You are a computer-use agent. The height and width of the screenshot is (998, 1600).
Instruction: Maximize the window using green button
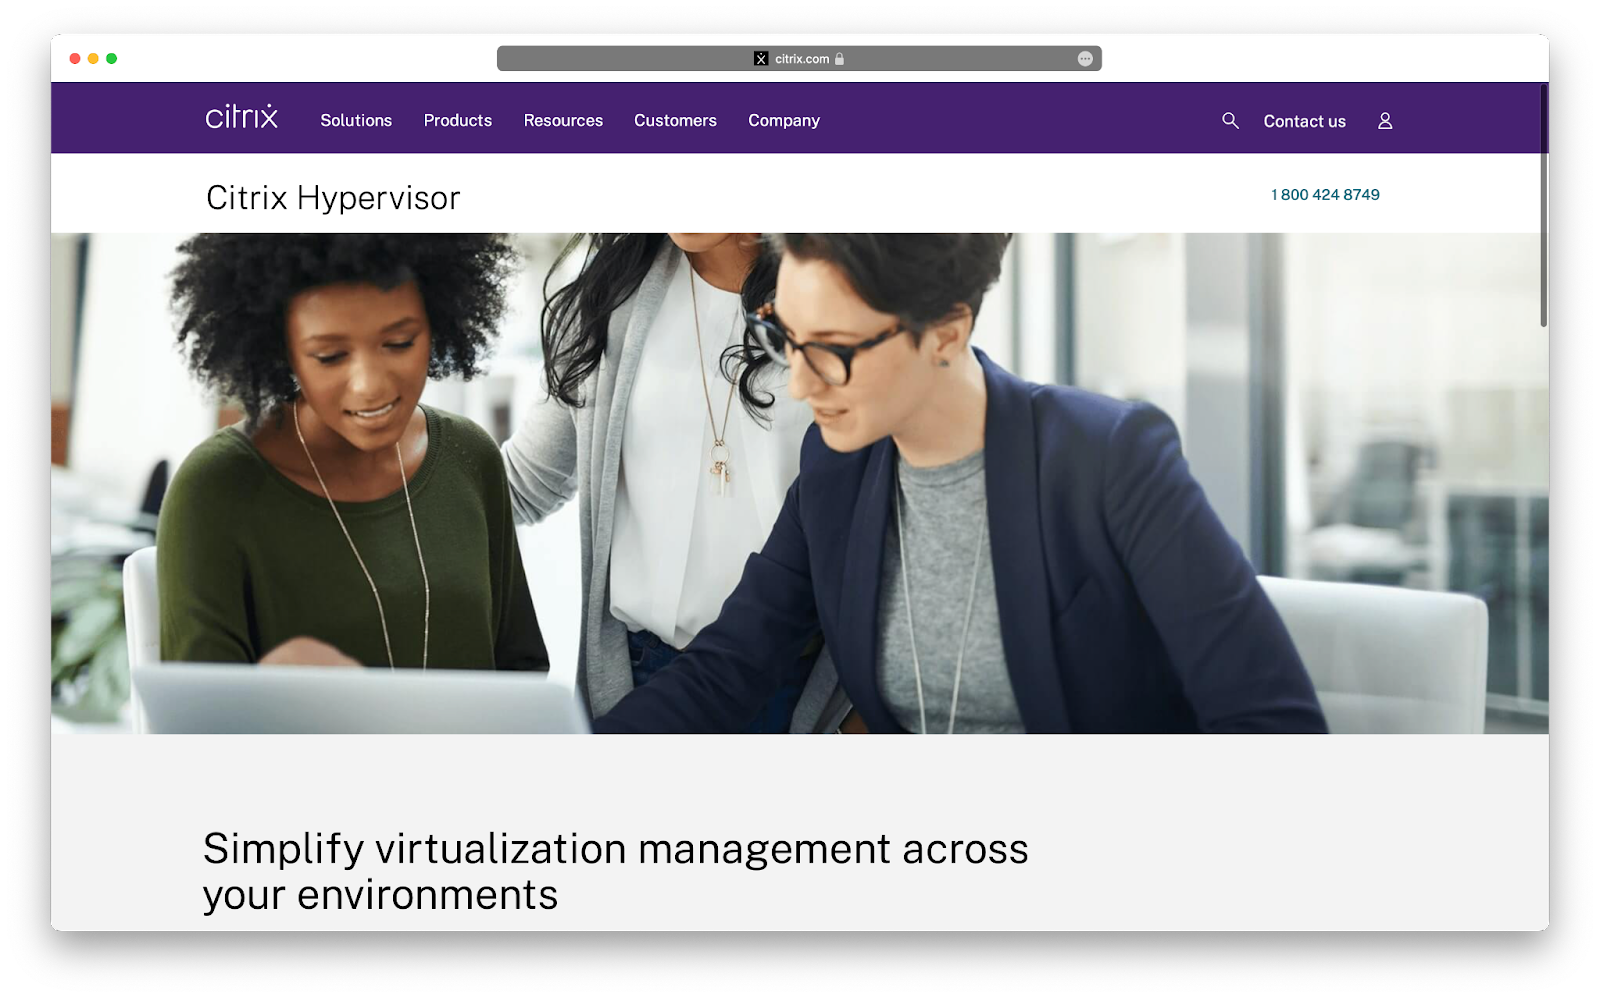click(x=112, y=59)
